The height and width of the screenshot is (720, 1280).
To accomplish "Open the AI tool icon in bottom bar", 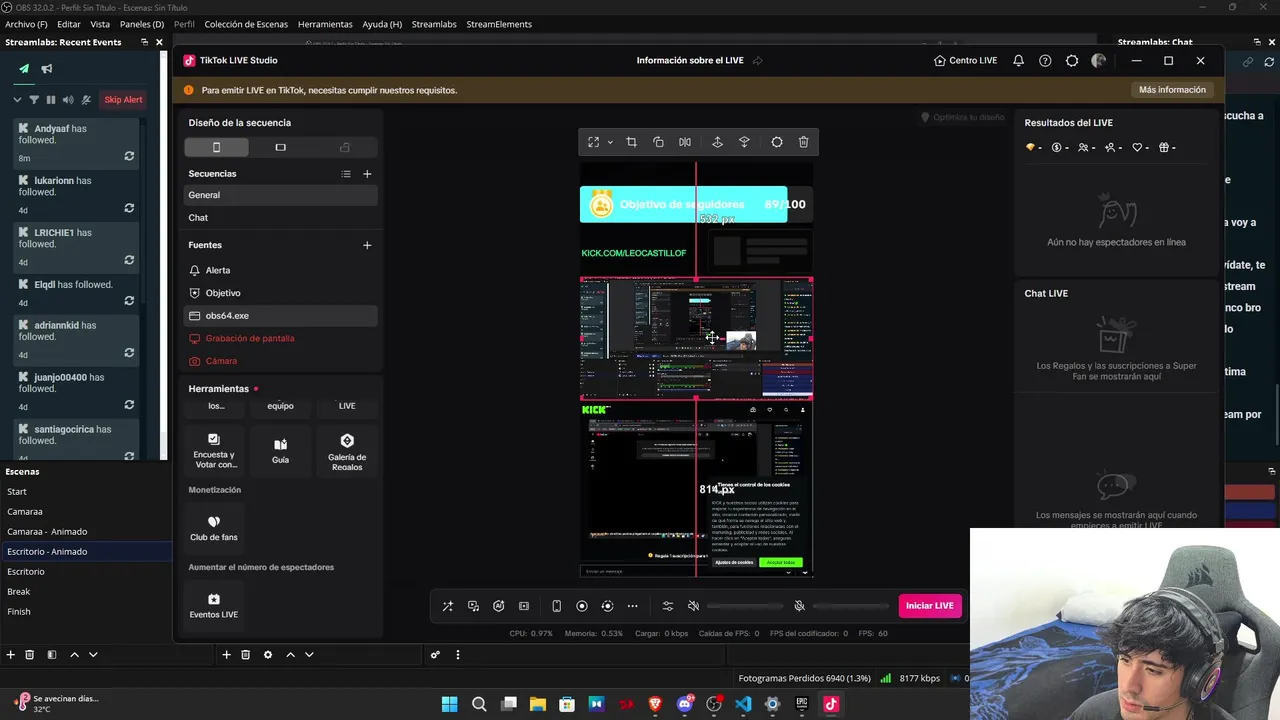I will click(498, 606).
